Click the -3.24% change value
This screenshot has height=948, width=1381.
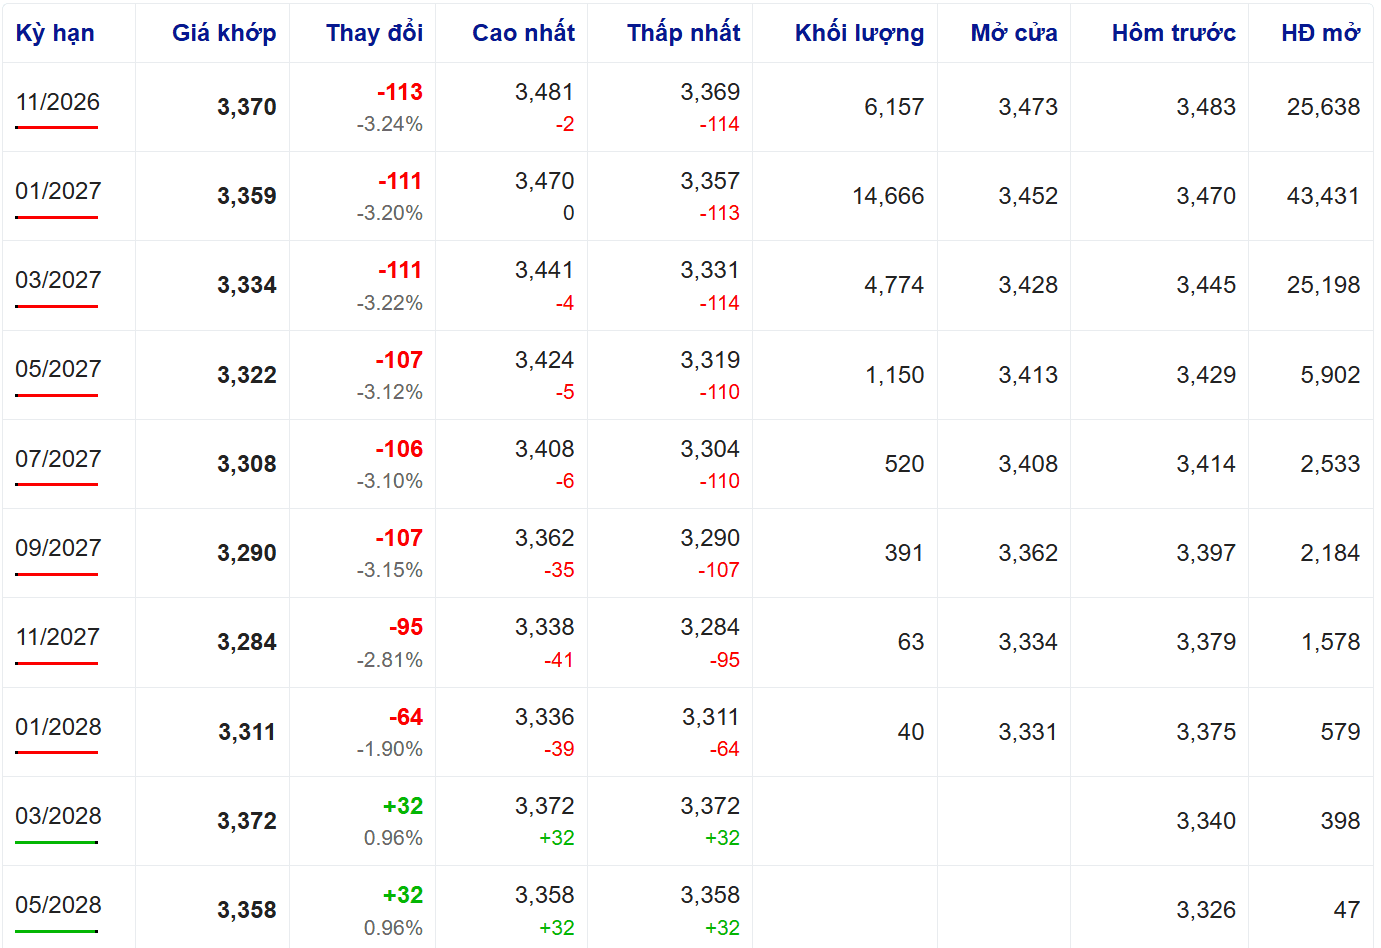coord(389,124)
